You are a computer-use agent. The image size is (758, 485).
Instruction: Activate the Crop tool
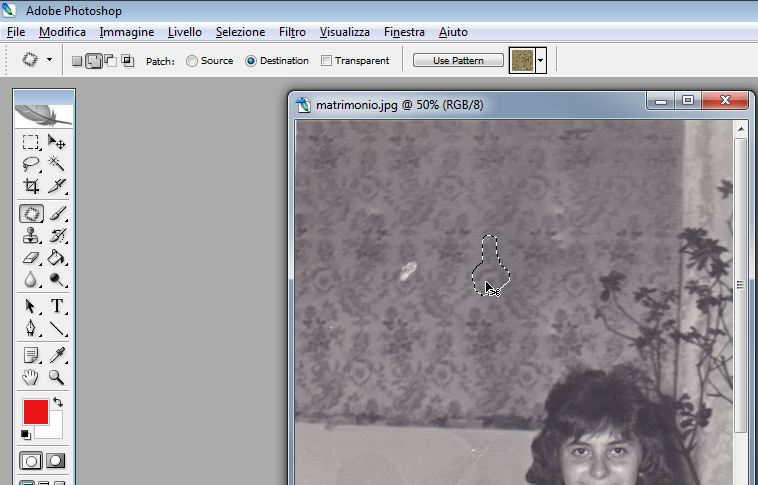tap(30, 186)
